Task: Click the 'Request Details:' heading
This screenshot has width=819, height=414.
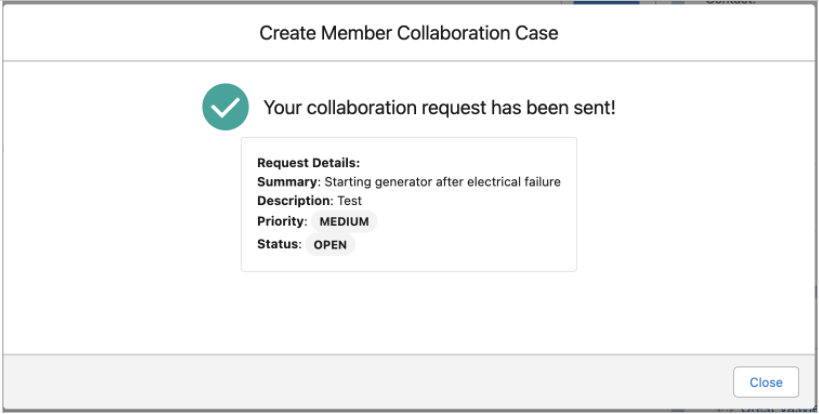Action: coord(308,163)
